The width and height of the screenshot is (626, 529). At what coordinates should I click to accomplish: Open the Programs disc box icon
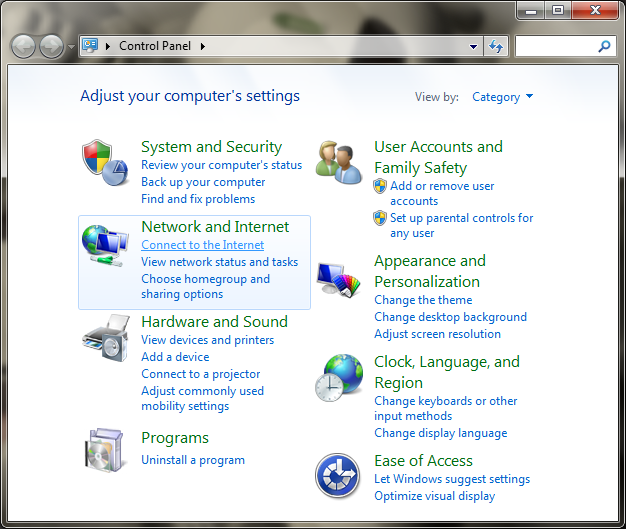[105, 449]
